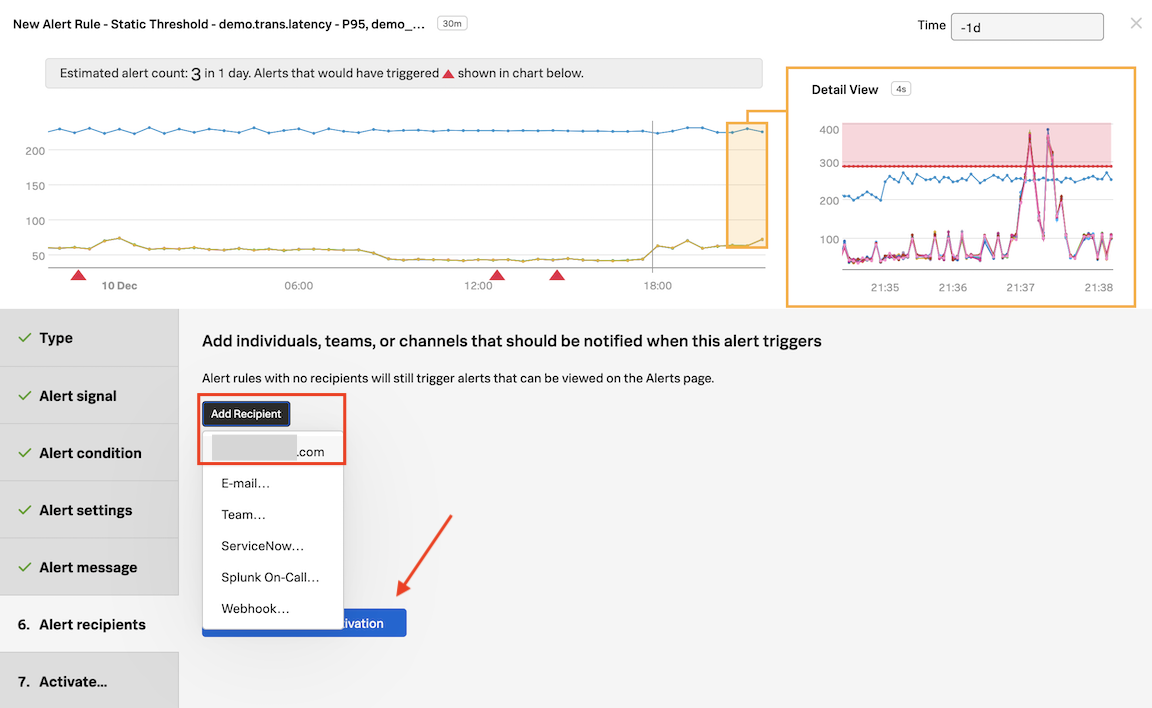The height and width of the screenshot is (708, 1152).
Task: Close the New Alert Rule dialog
Action: coord(1135,23)
